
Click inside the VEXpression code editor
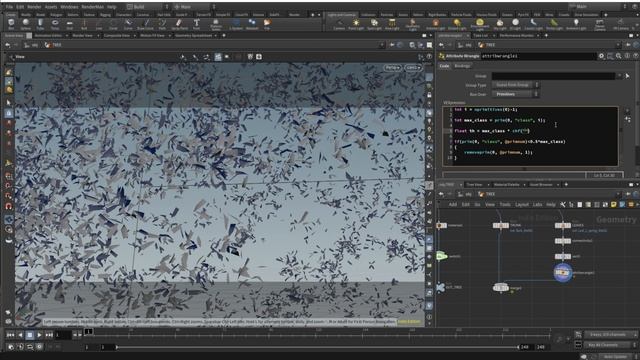click(530, 136)
